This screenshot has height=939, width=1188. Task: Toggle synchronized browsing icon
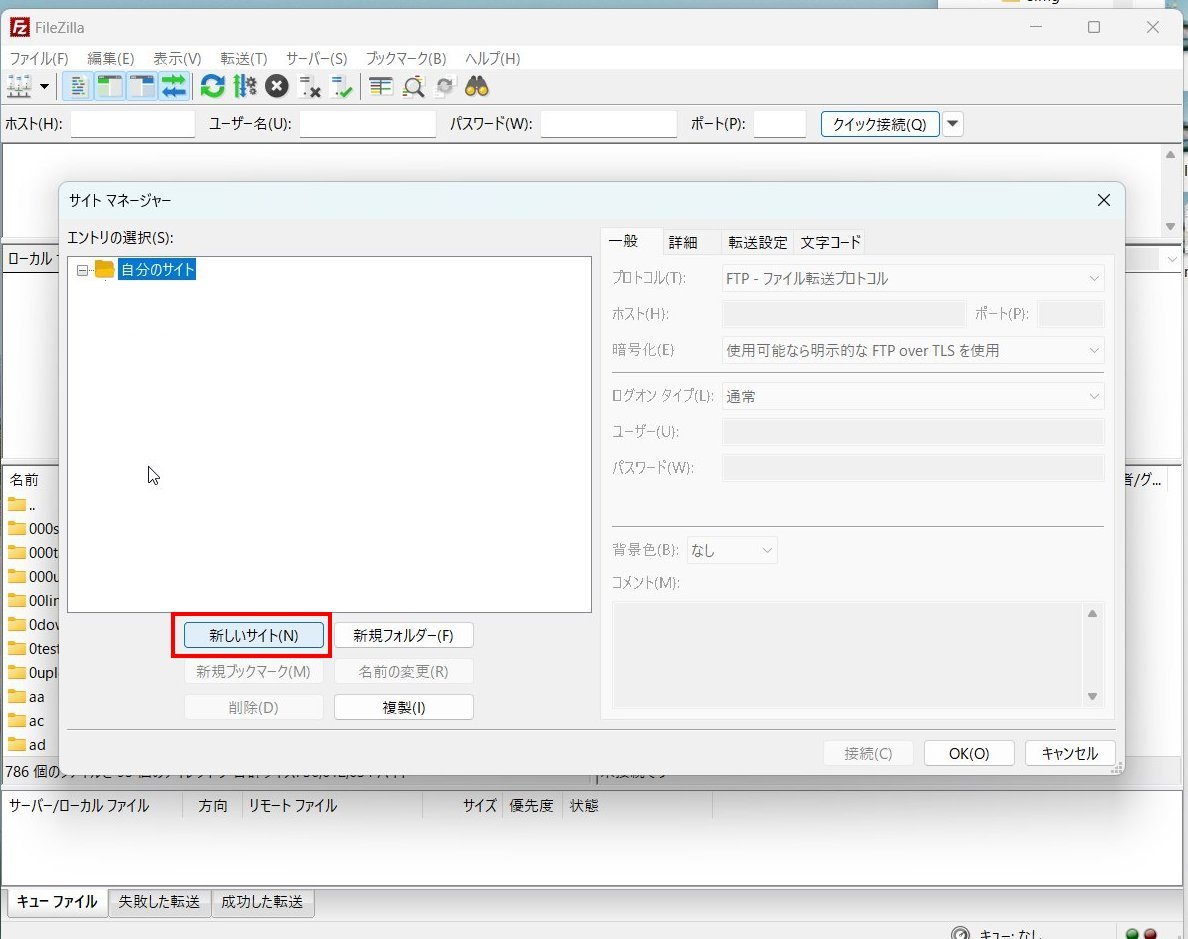(445, 87)
